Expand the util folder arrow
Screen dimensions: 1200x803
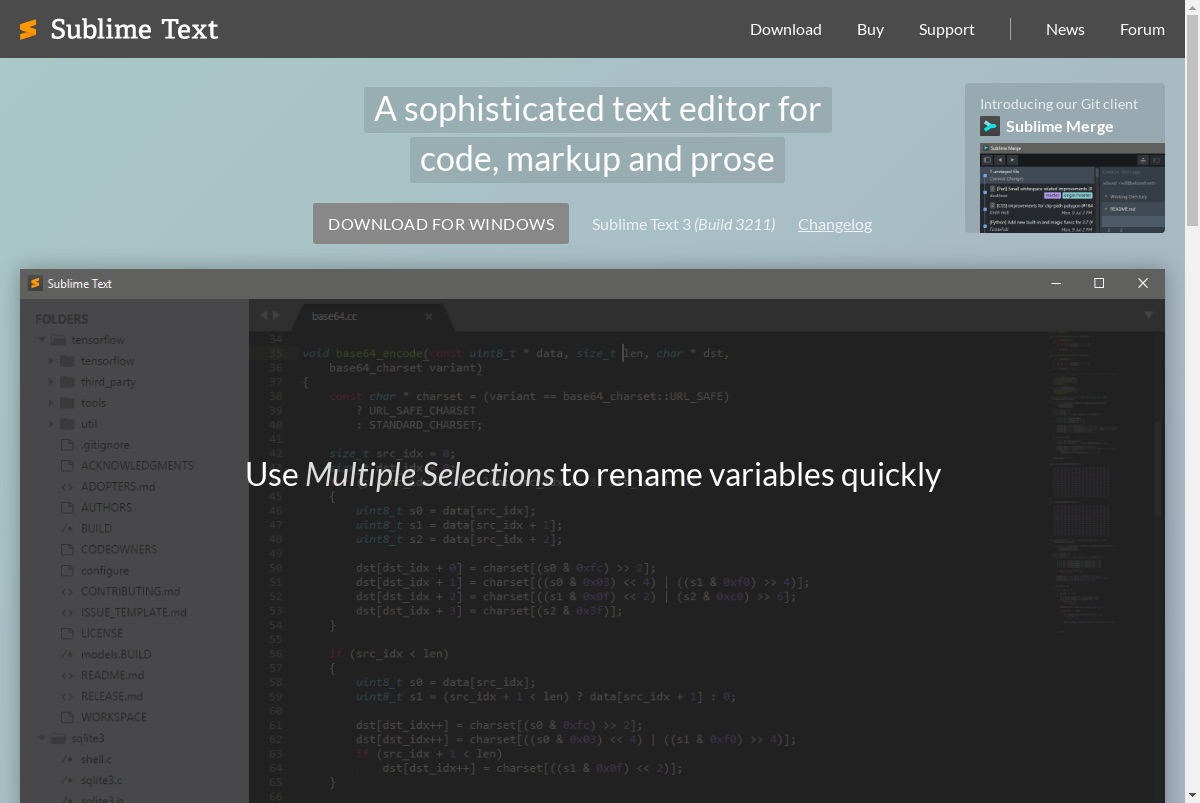[x=51, y=424]
